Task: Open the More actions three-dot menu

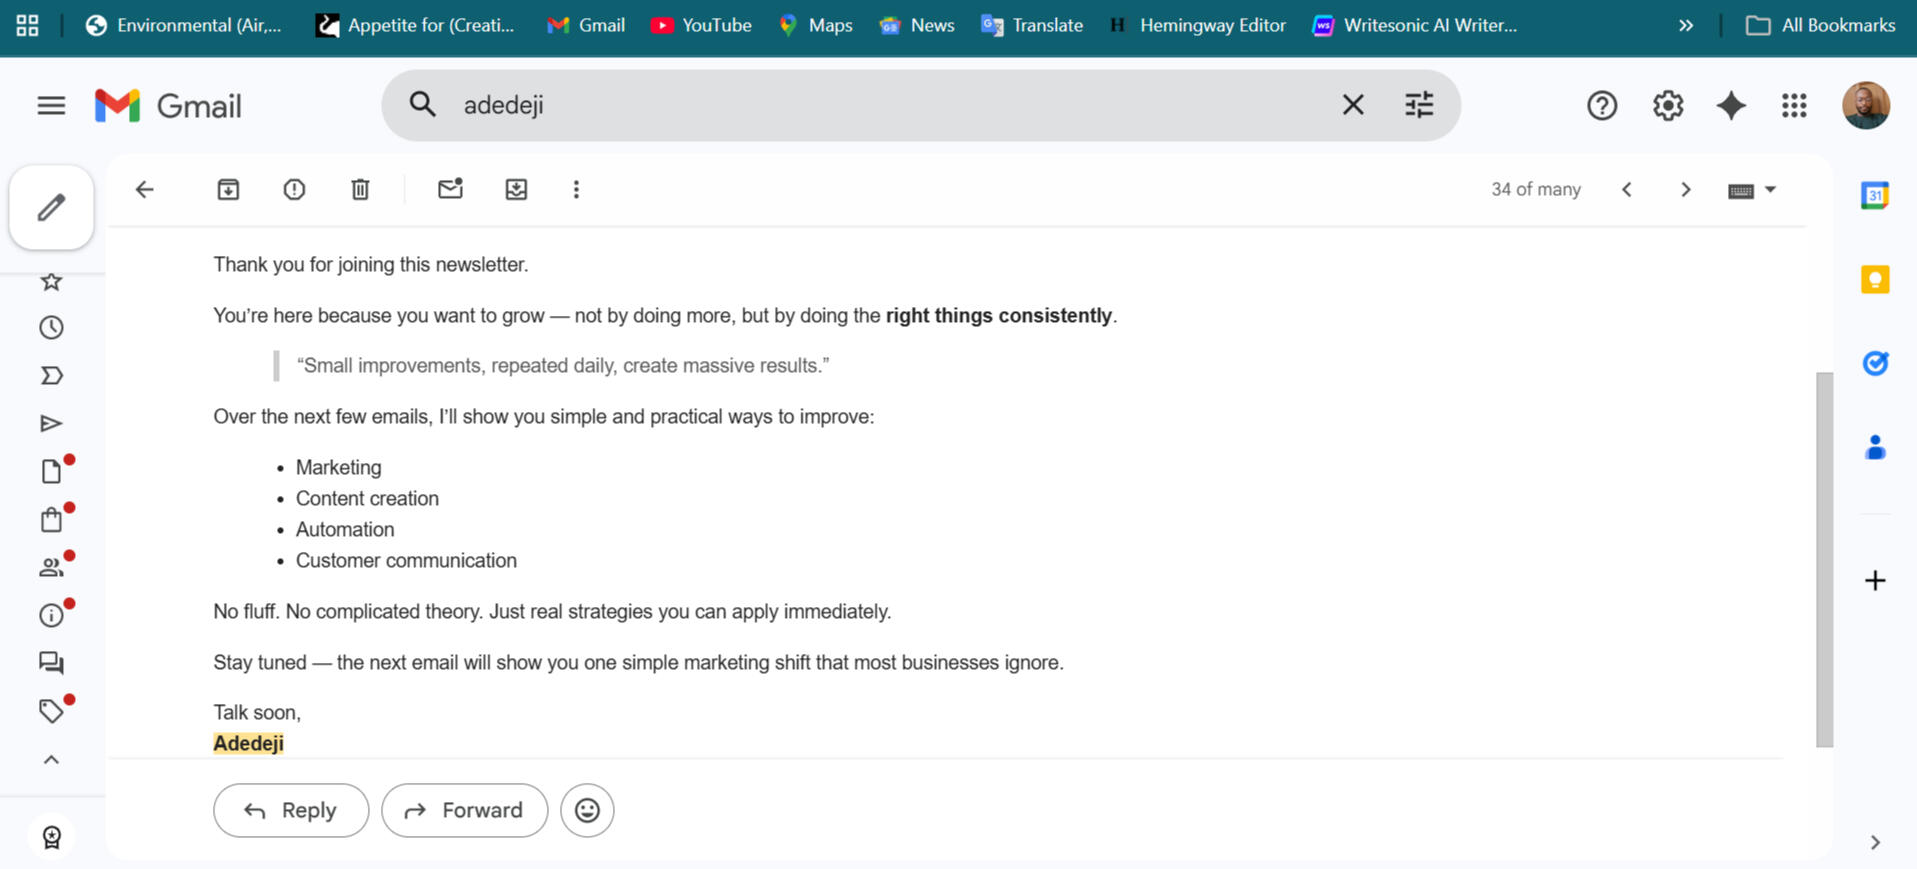Action: pyautogui.click(x=576, y=189)
